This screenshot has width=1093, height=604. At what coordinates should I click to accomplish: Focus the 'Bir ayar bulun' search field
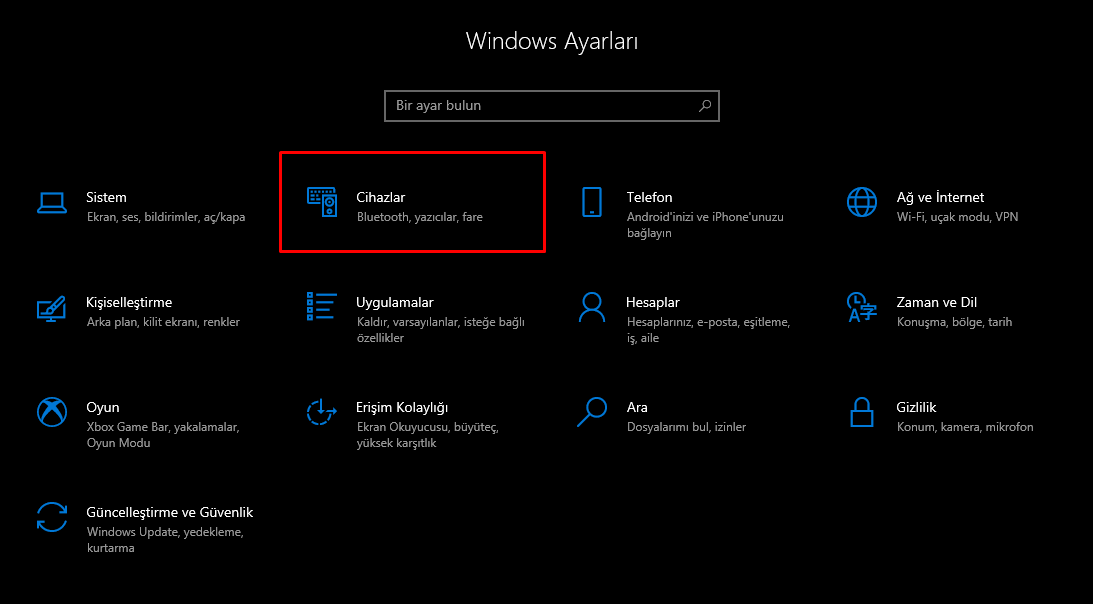551,106
